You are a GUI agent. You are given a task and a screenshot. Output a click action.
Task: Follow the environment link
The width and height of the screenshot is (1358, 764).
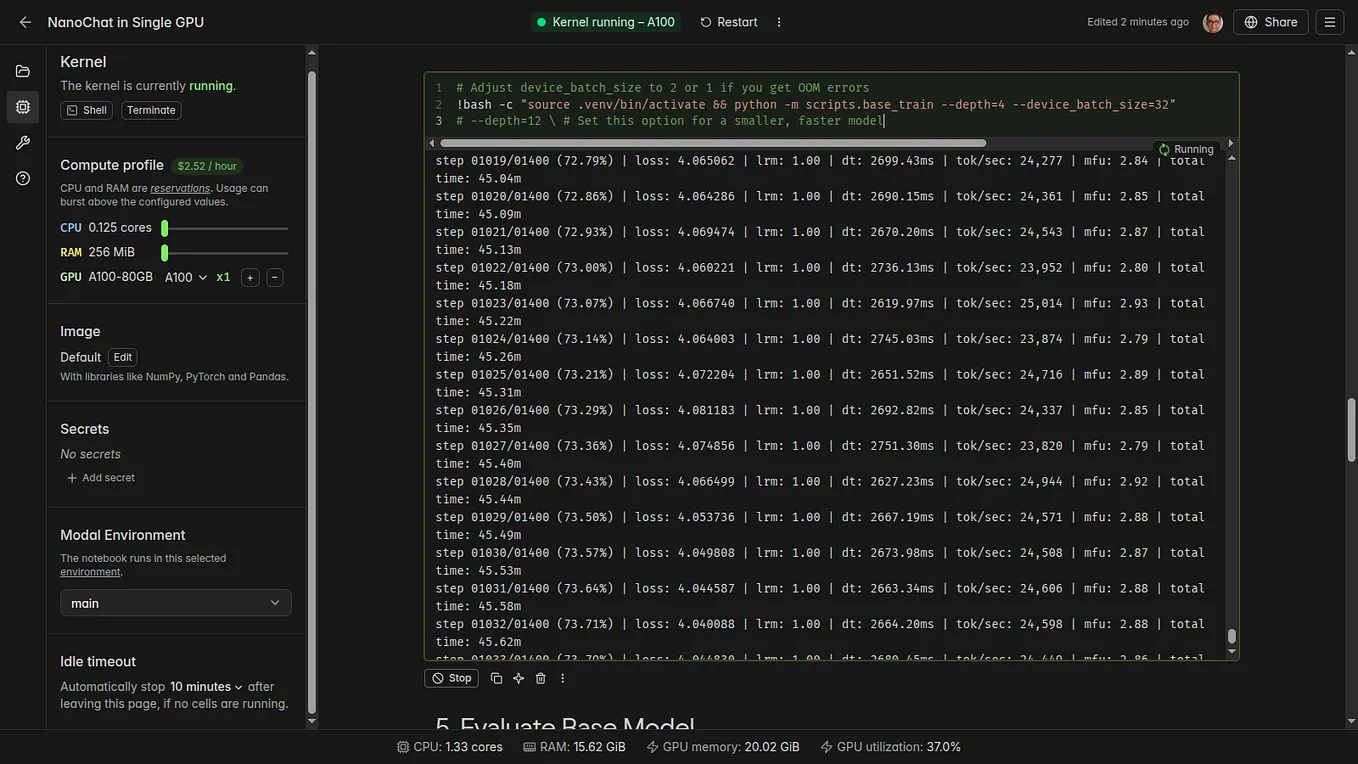(x=90, y=572)
